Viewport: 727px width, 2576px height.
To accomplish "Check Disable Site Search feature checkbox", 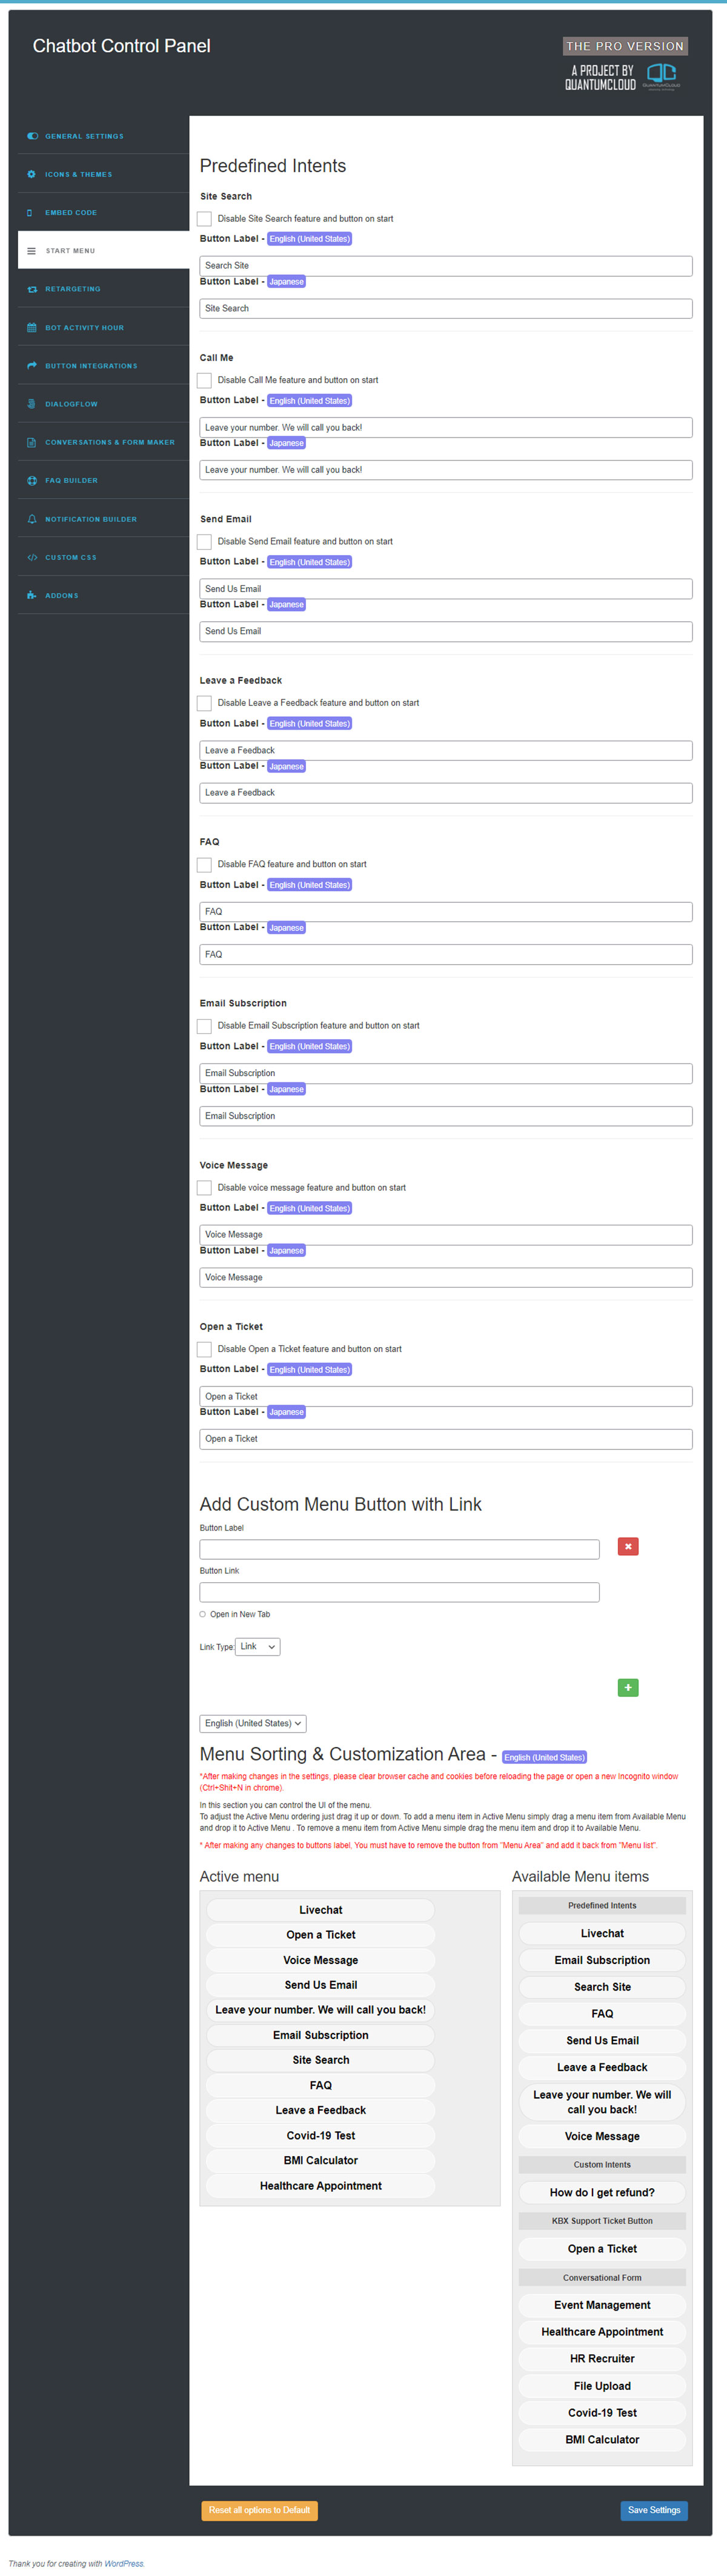I will [204, 219].
